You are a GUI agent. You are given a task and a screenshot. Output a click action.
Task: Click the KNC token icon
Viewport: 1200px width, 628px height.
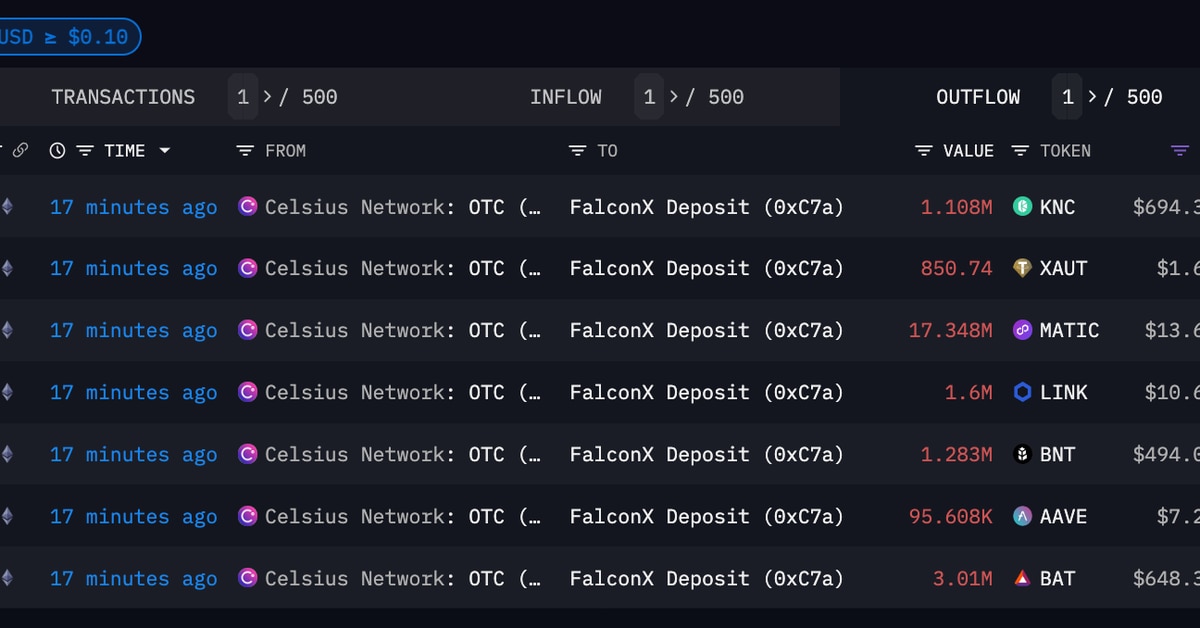(1022, 207)
